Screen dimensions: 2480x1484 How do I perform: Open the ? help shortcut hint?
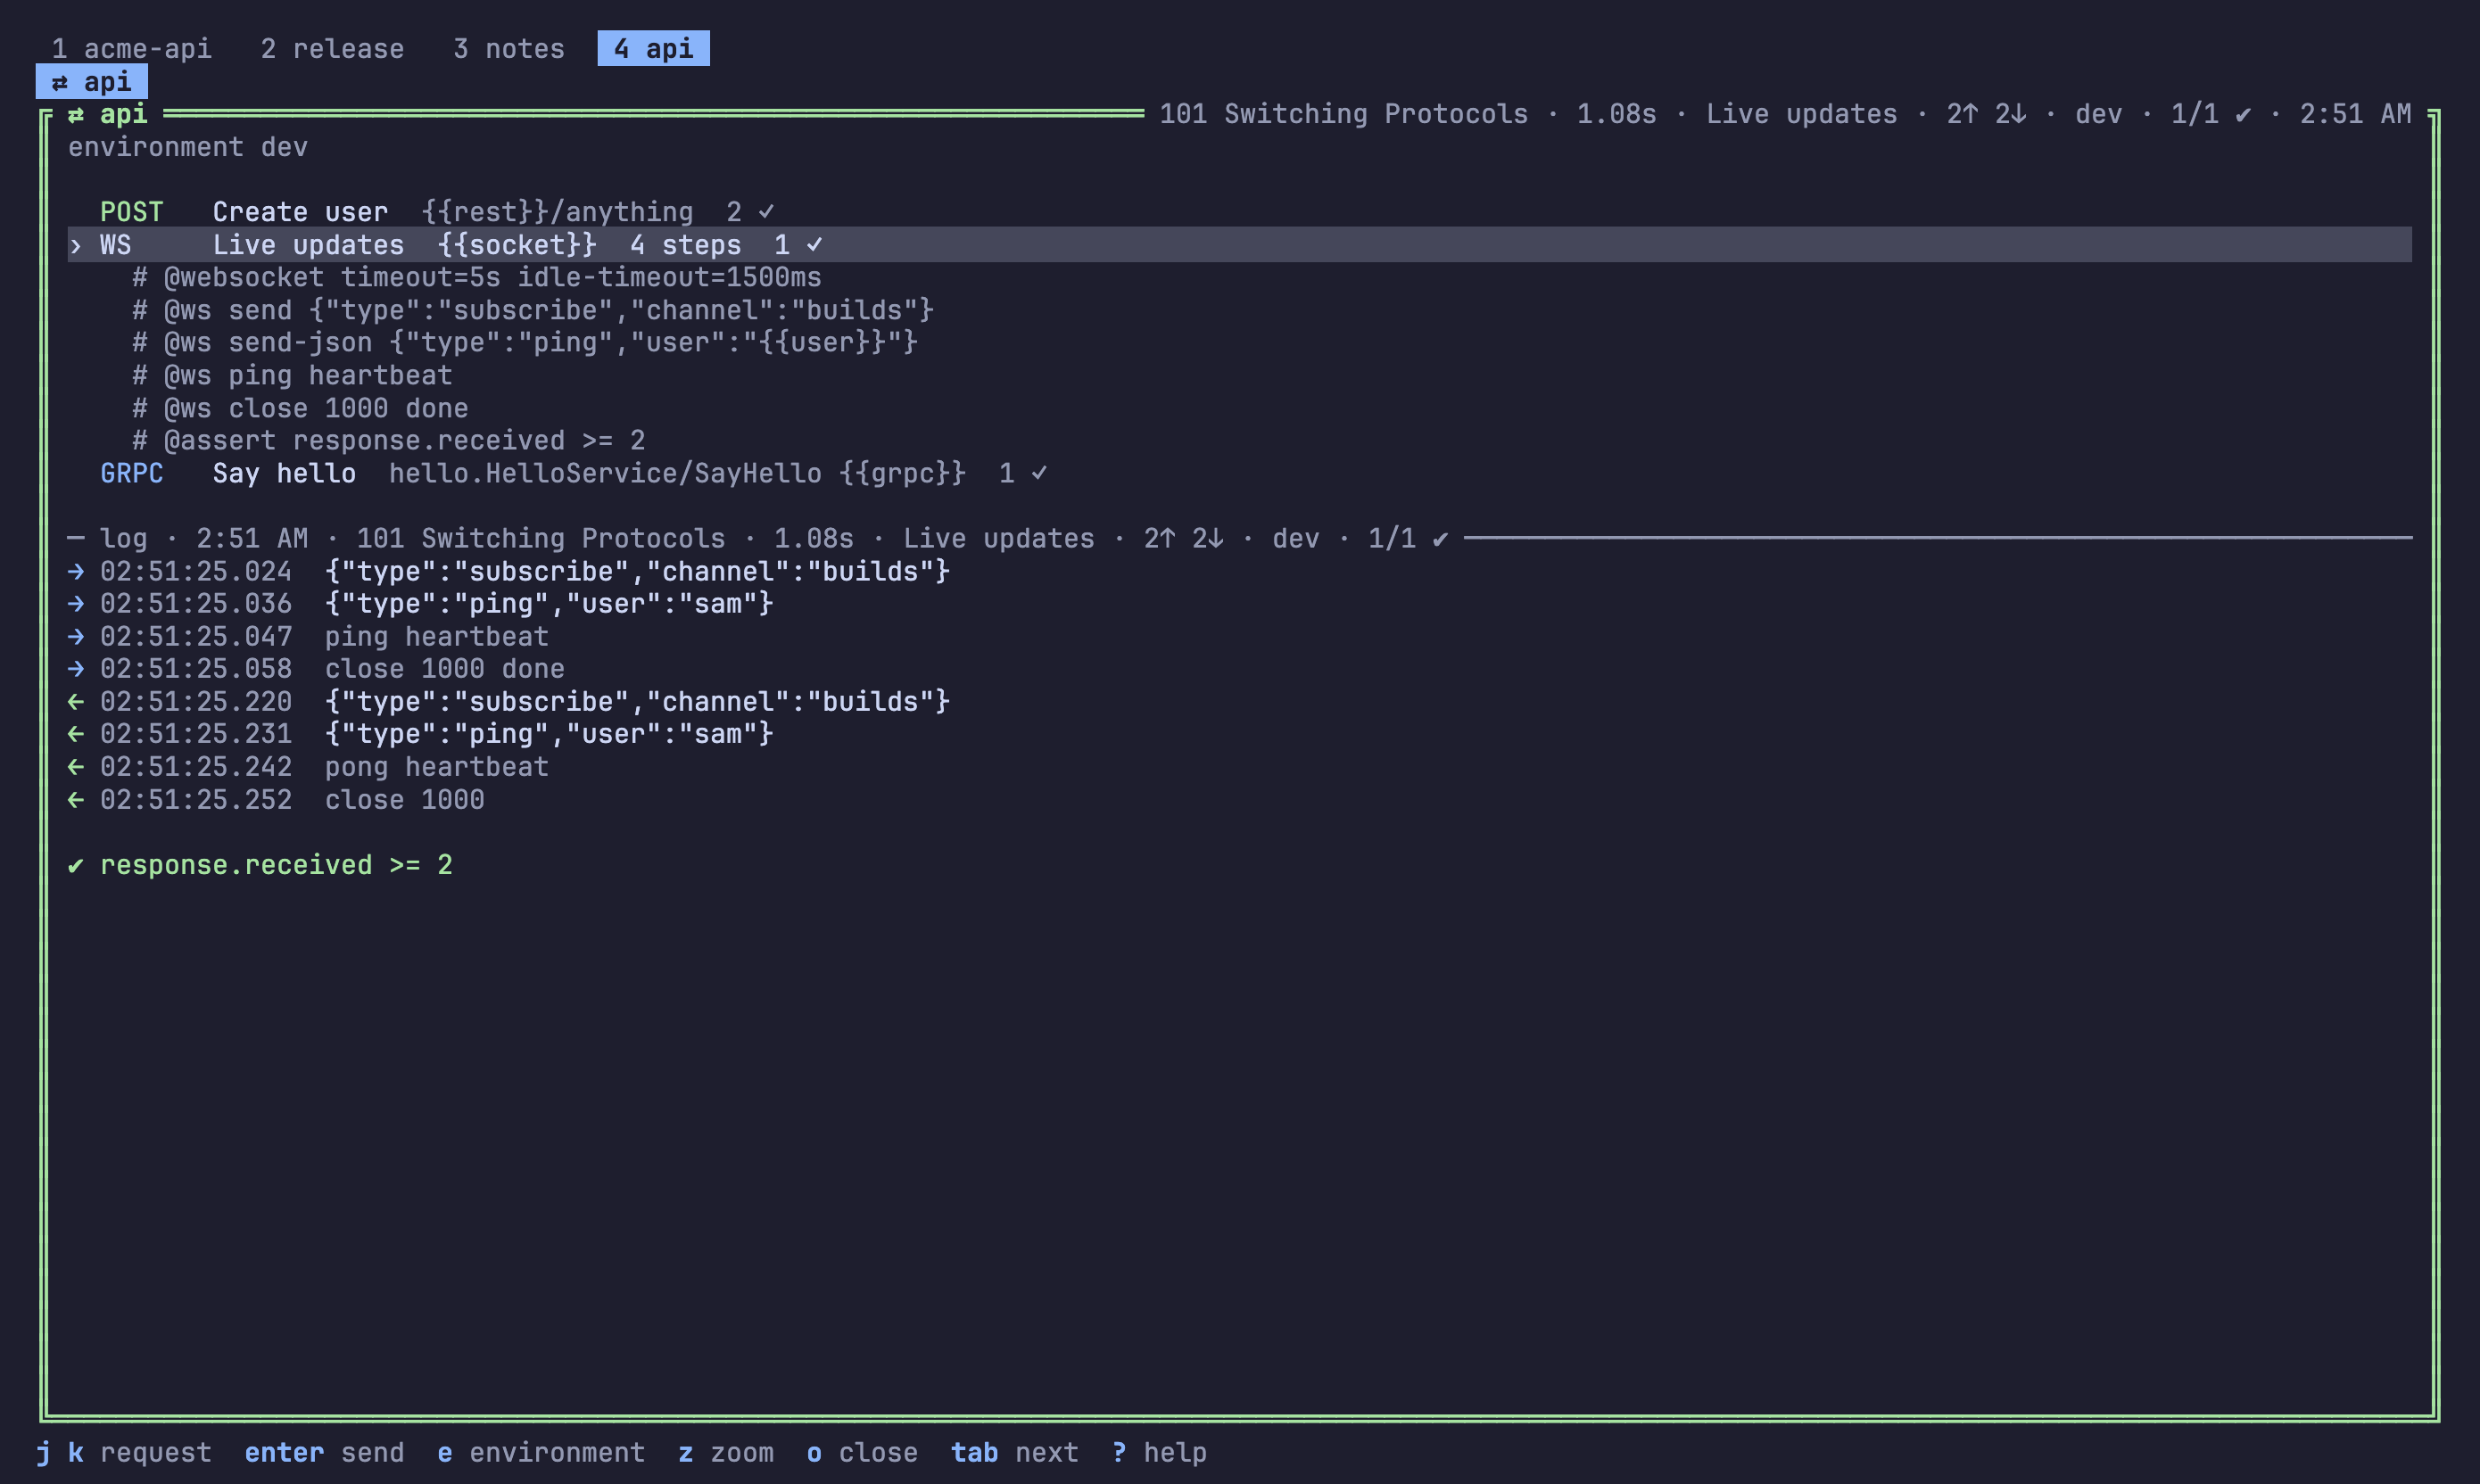[x=1159, y=1452]
